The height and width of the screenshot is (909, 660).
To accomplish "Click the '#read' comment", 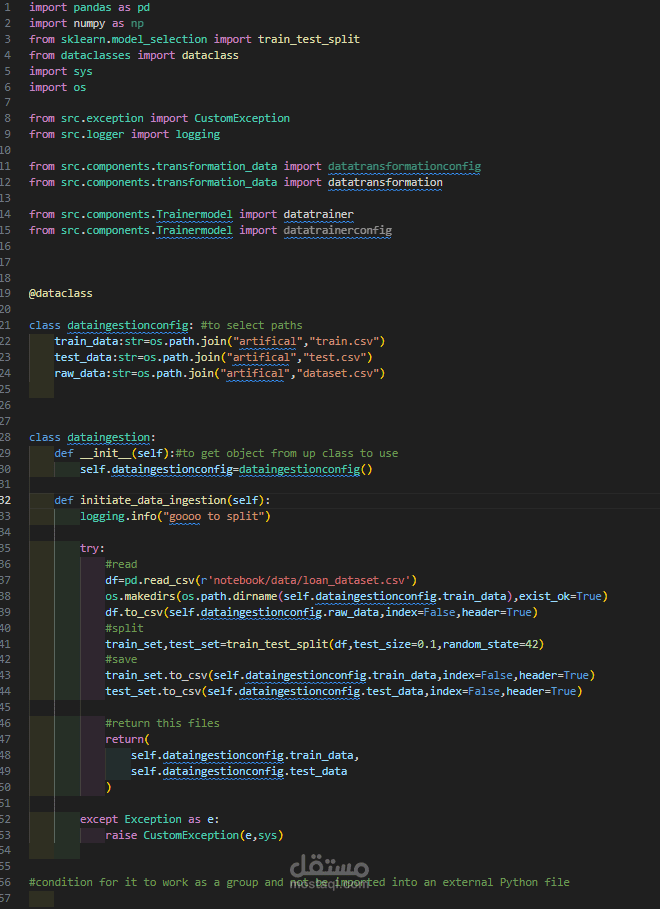I will coord(121,564).
